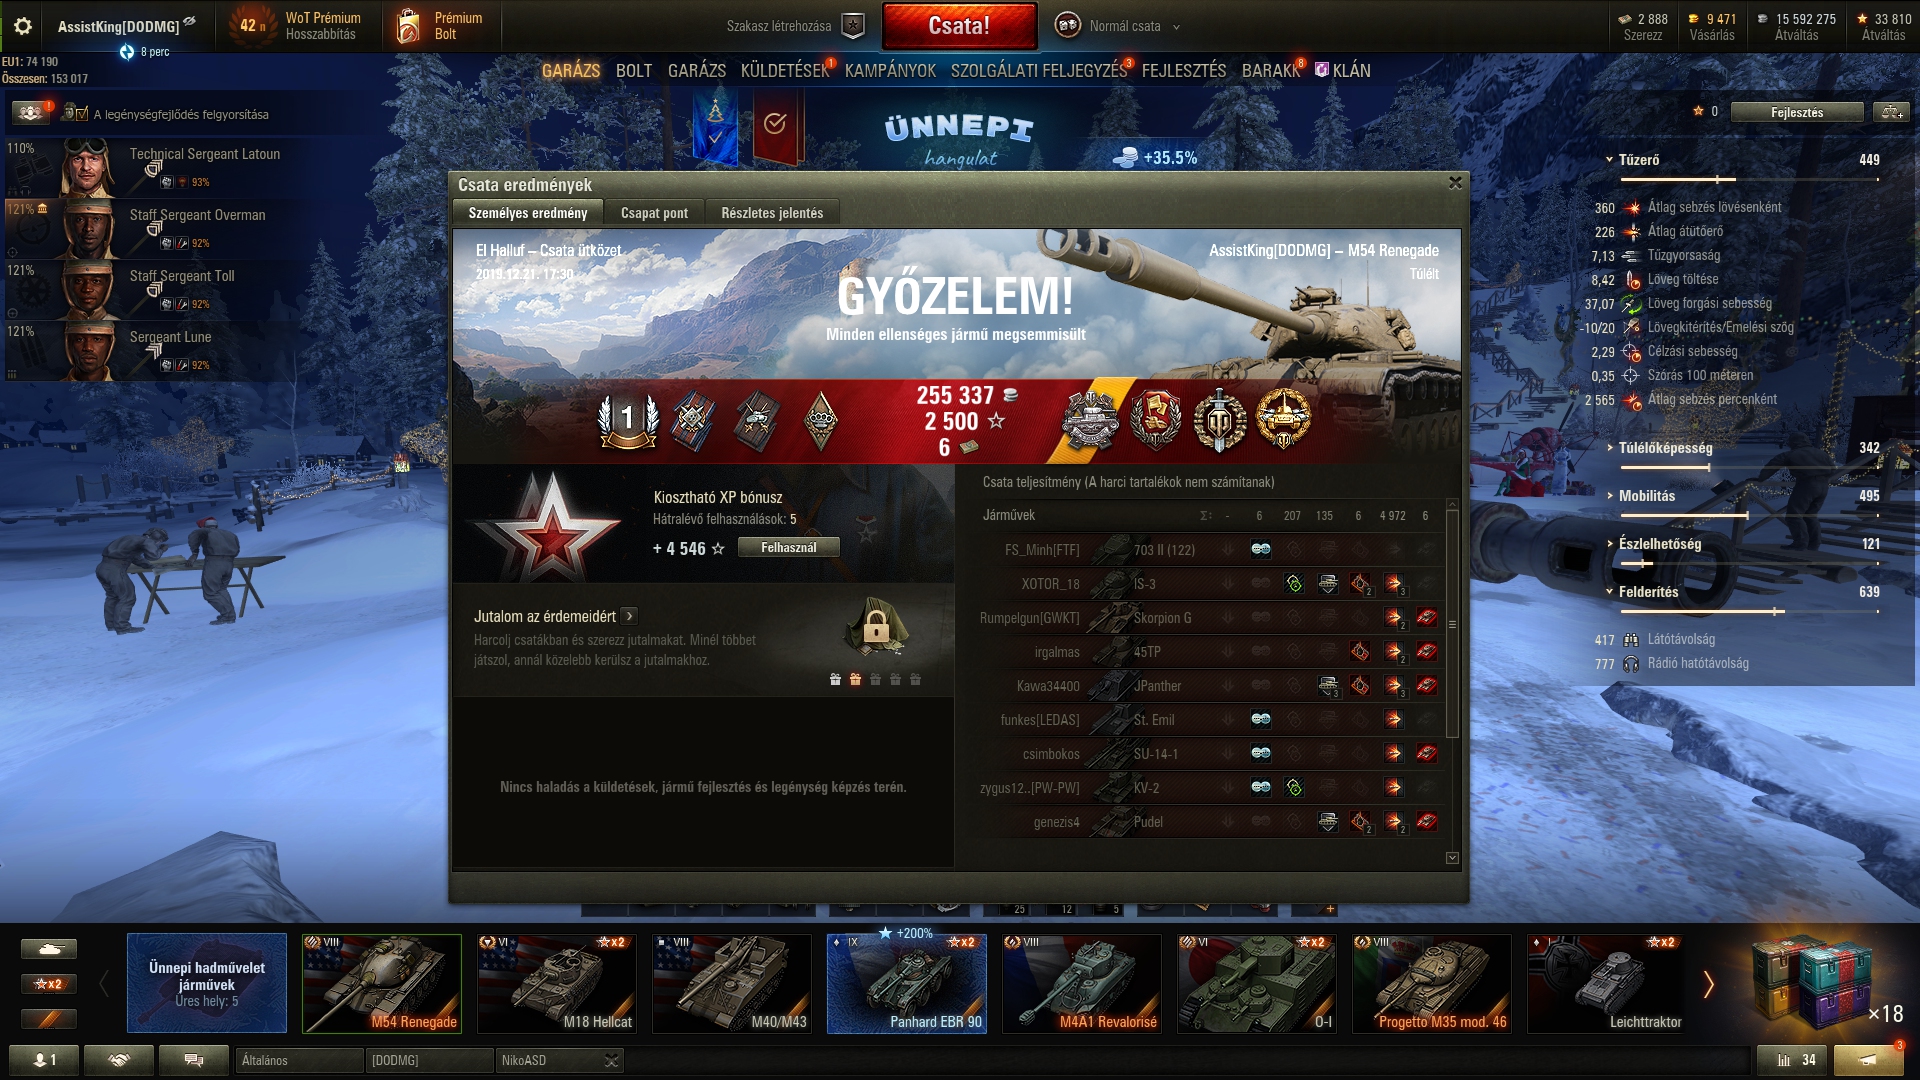This screenshot has height=1080, width=1920.
Task: Open the platoon creation icon
Action: [x=852, y=26]
